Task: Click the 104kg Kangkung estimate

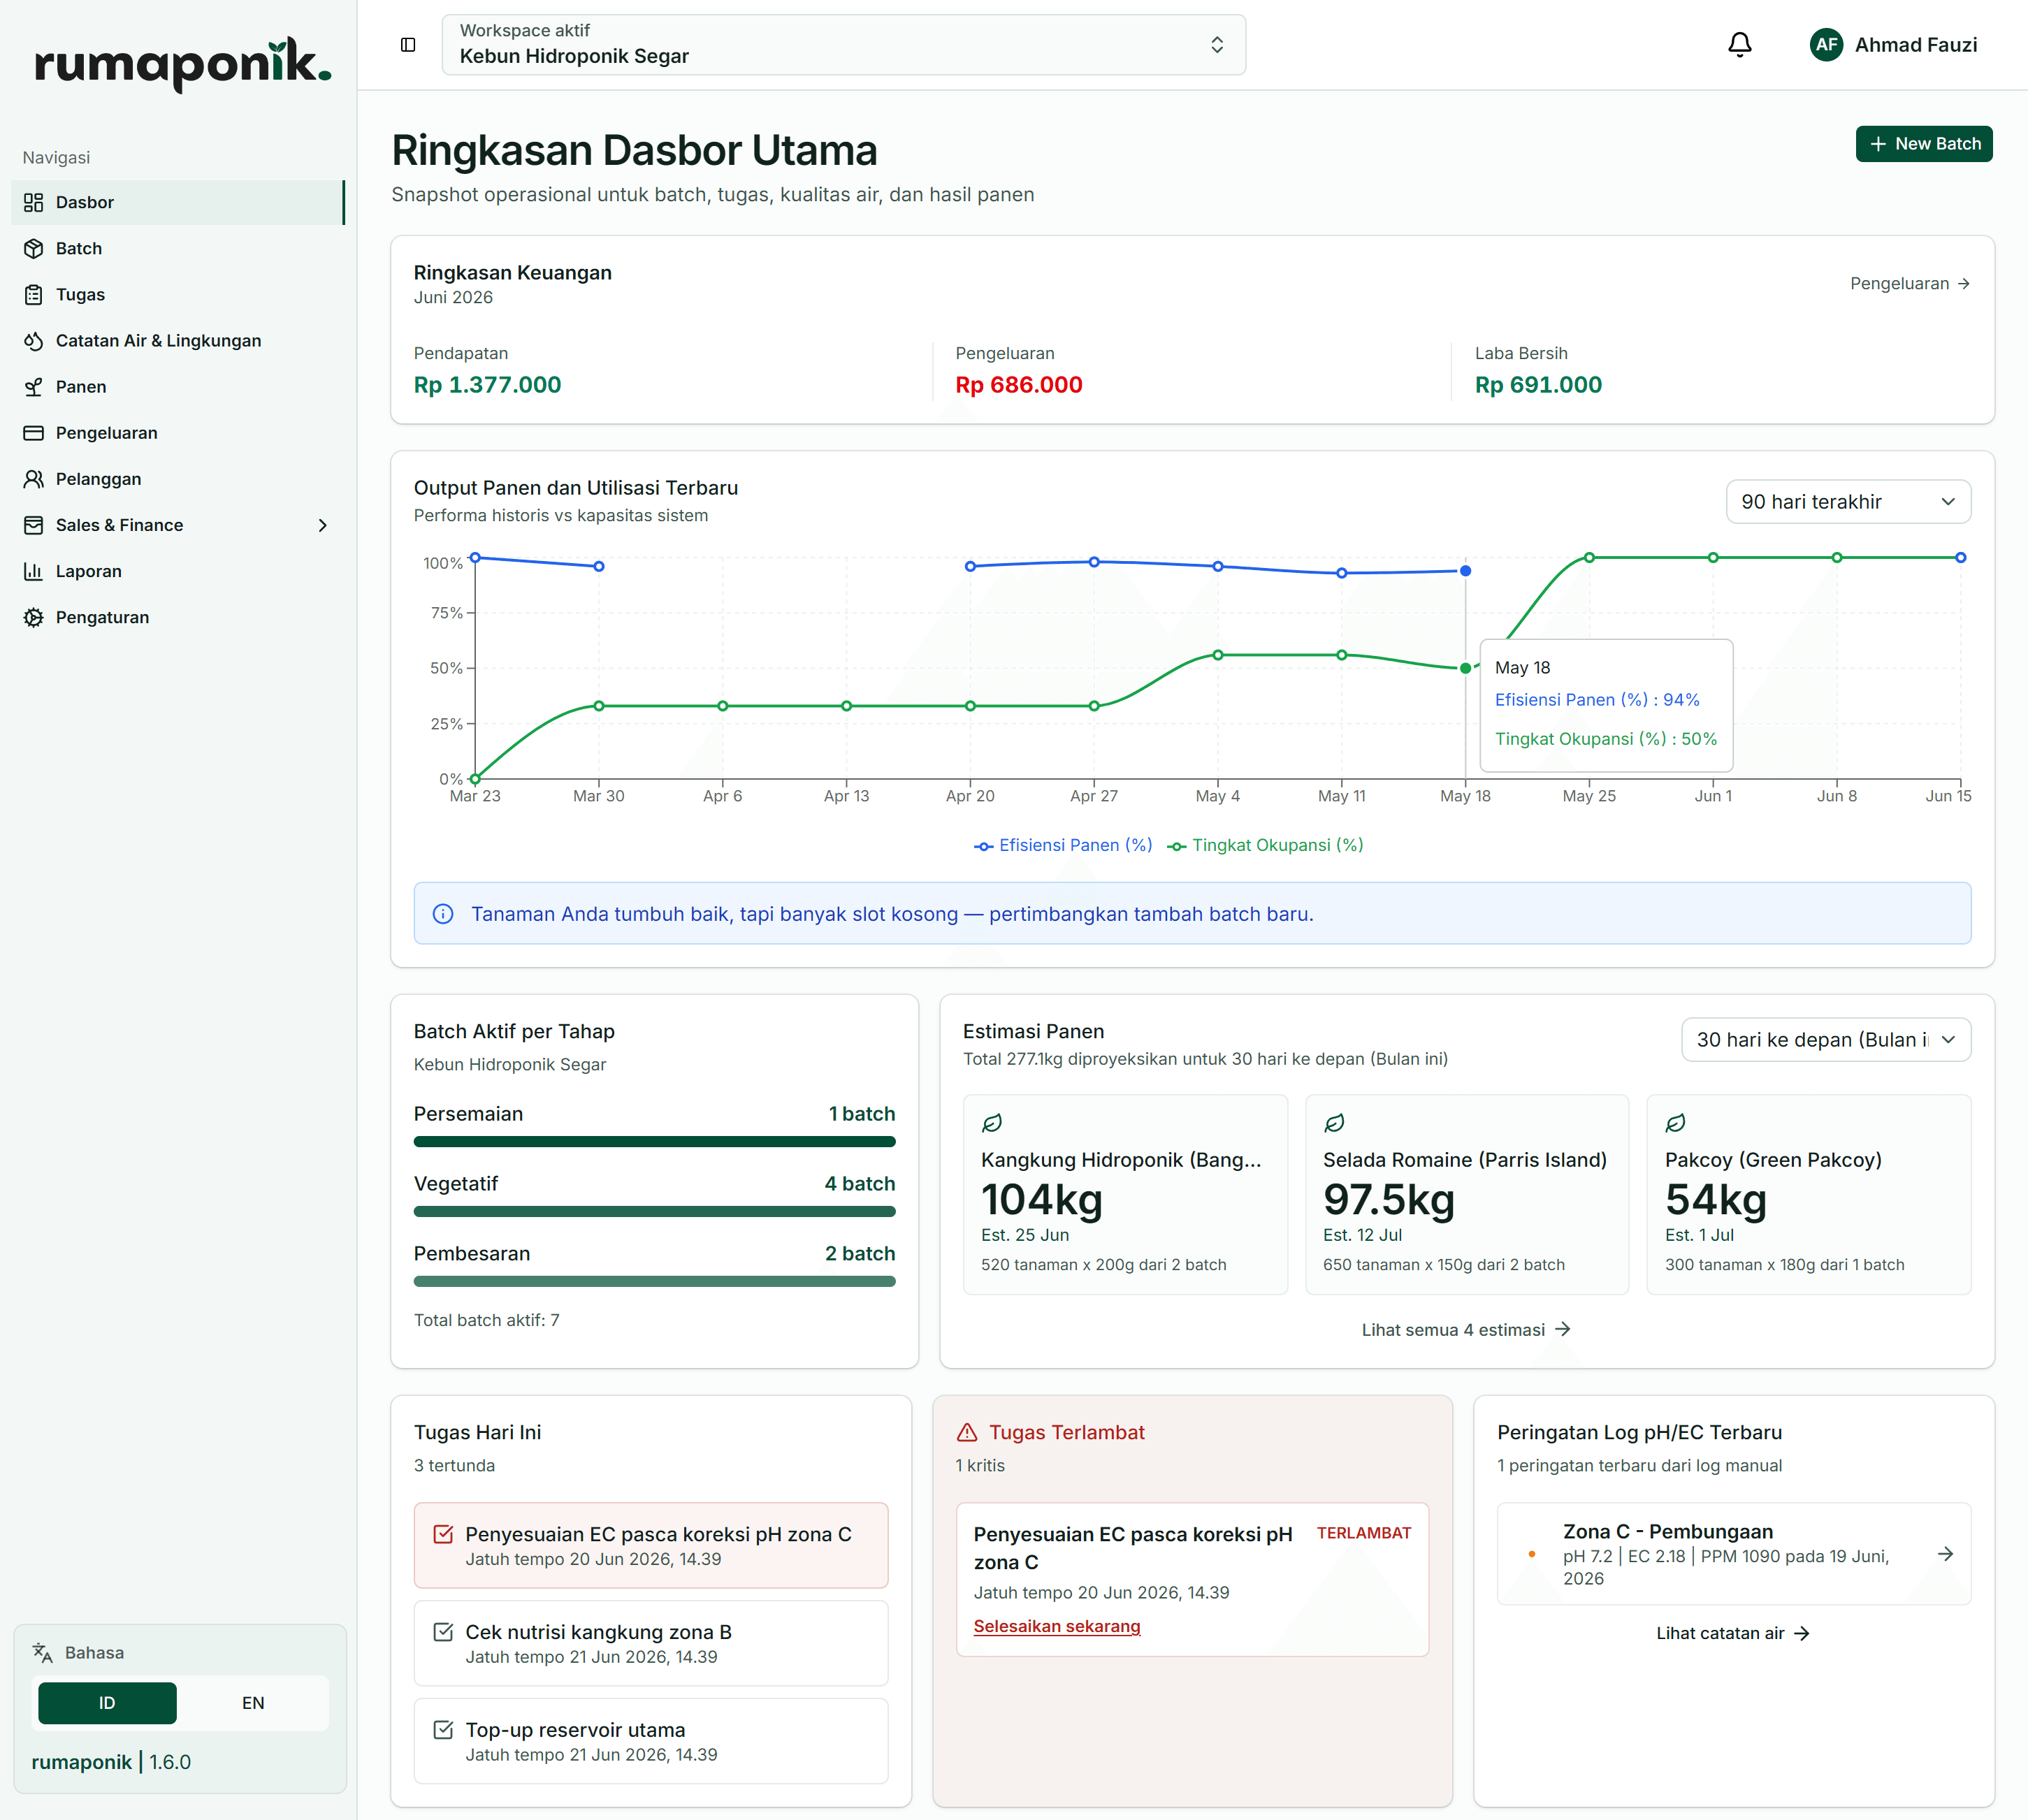Action: pyautogui.click(x=1041, y=1200)
